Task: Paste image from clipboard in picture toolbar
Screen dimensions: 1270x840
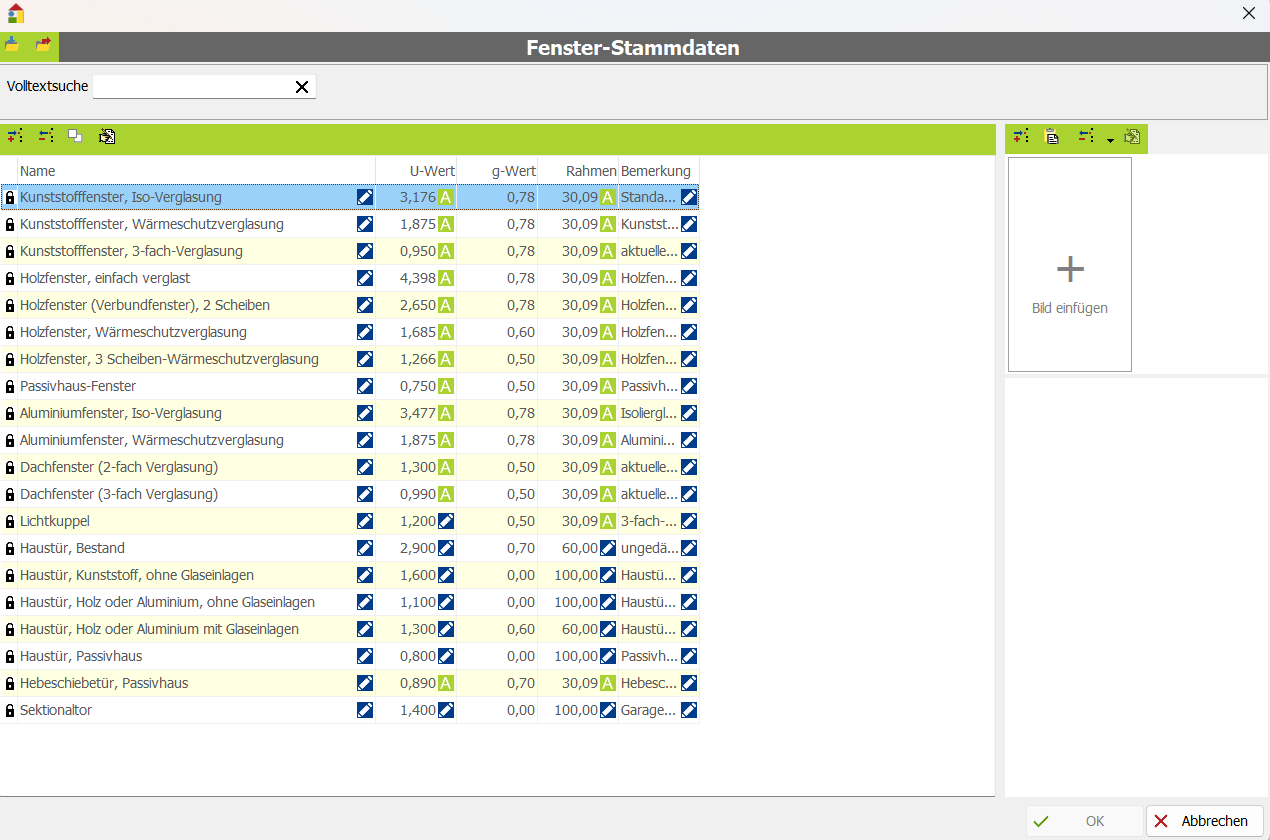Action: [1052, 136]
